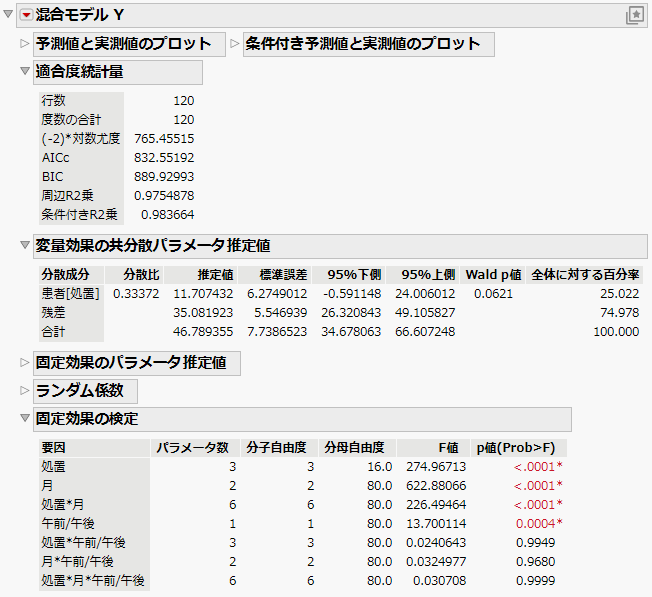Select the BIC value 889.92993
This screenshot has height=597, width=652.
(x=164, y=177)
